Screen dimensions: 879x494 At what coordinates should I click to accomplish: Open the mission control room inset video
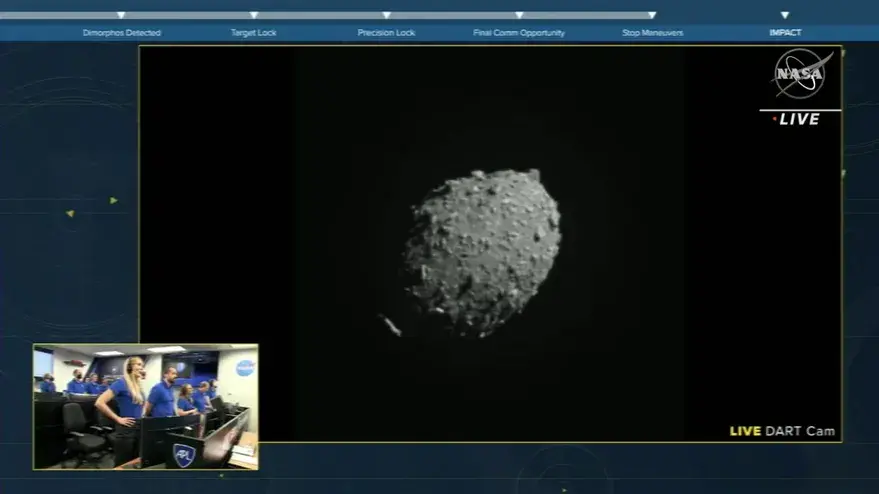(146, 407)
